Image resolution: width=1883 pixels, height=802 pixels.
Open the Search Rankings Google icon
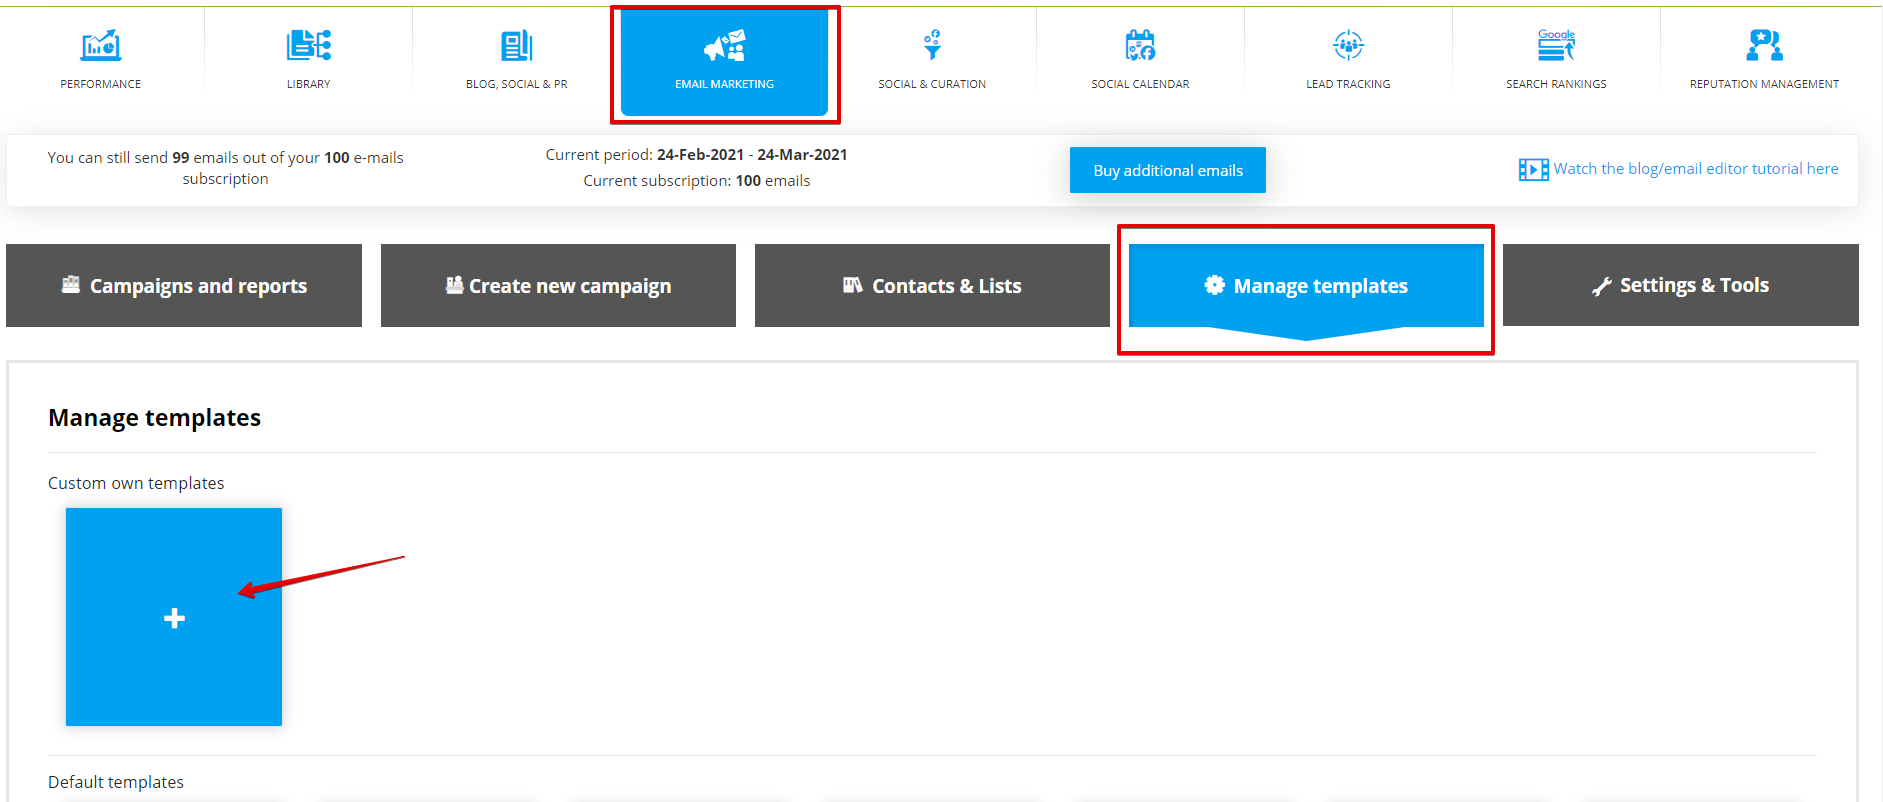(1556, 45)
